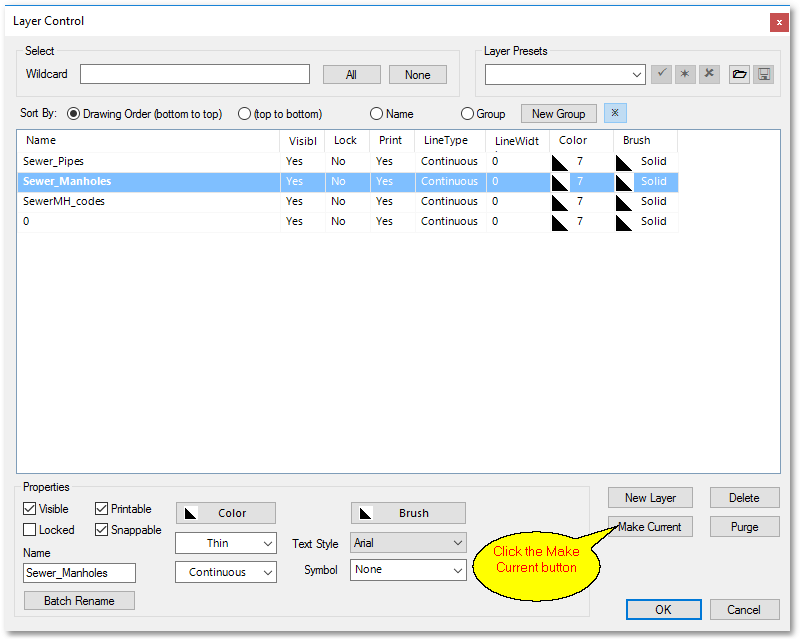Click the Name column header
The width and height of the screenshot is (801, 642).
[149, 140]
